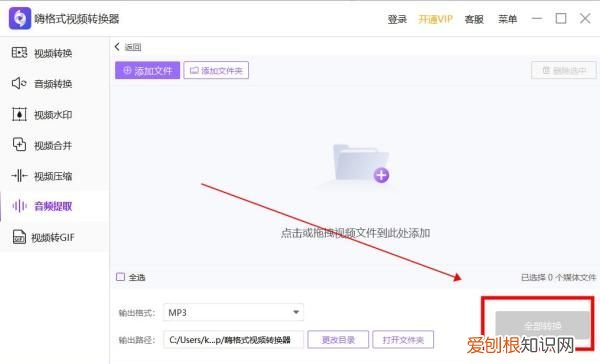Open 客服 support
This screenshot has width=600, height=364.
(474, 19)
